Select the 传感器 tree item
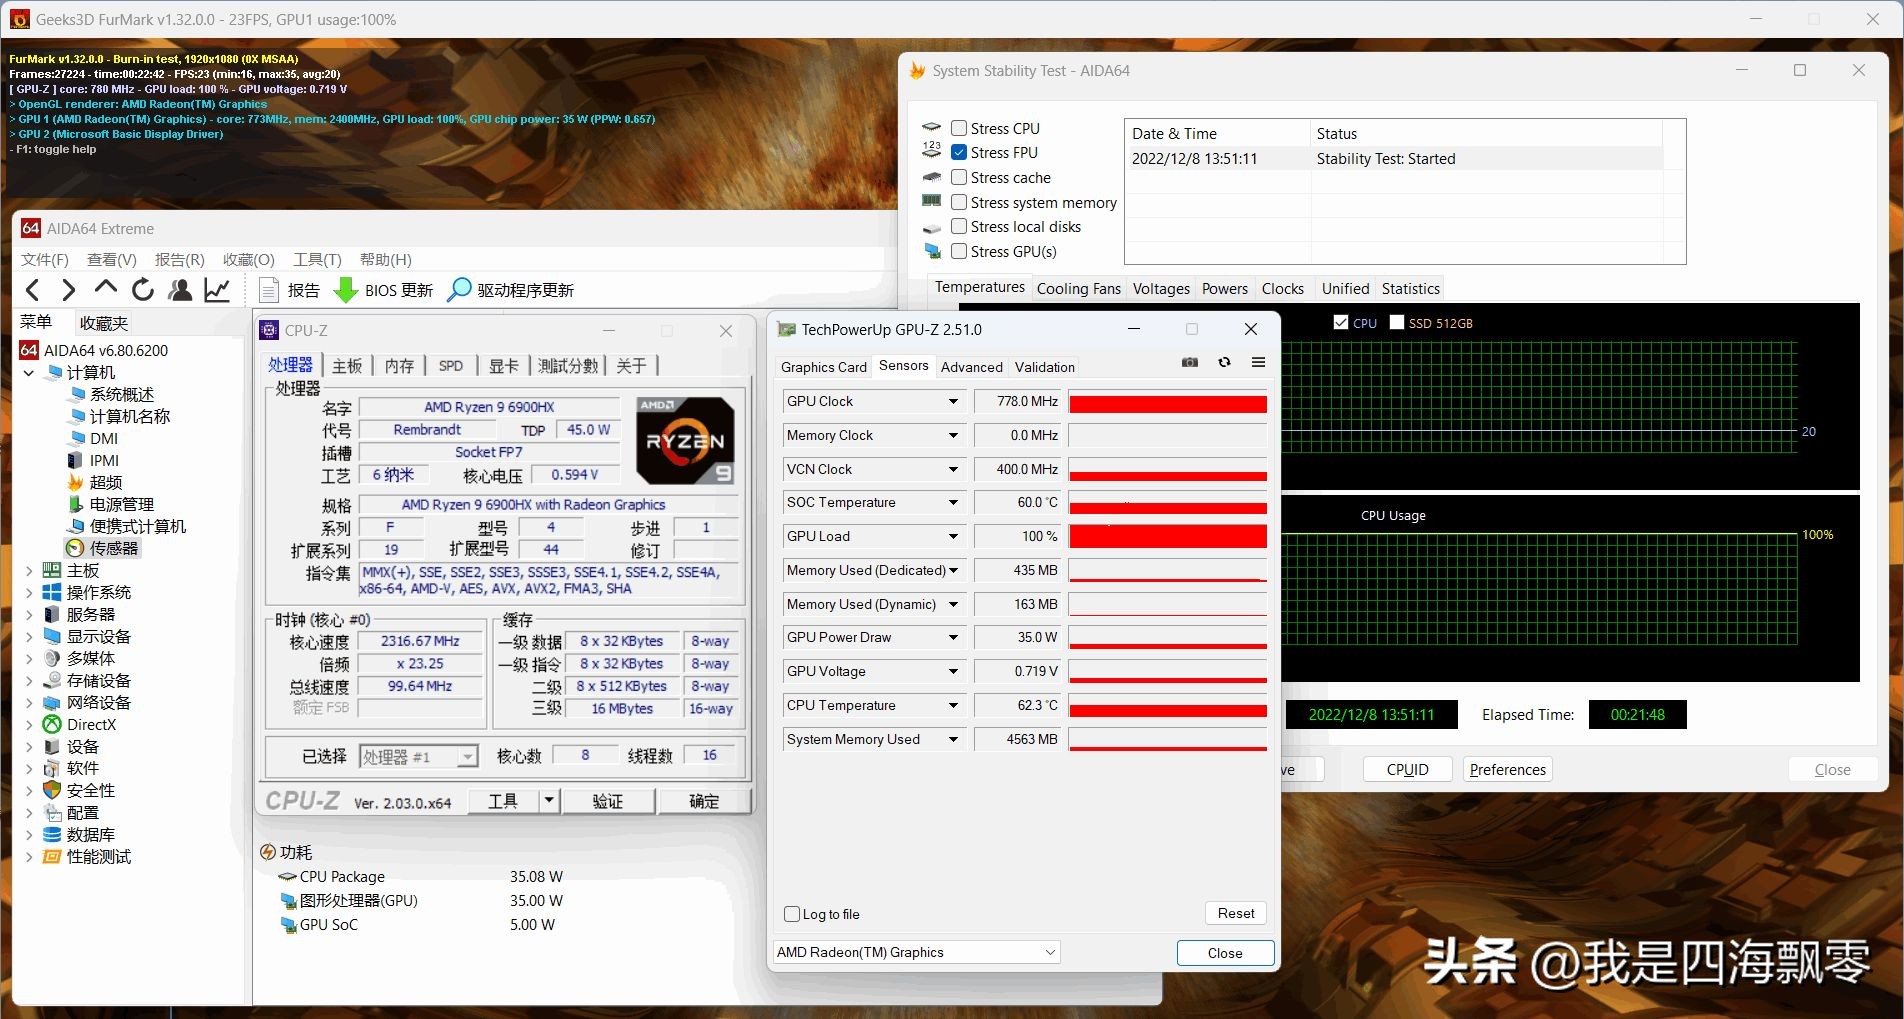1904x1019 pixels. tap(113, 548)
